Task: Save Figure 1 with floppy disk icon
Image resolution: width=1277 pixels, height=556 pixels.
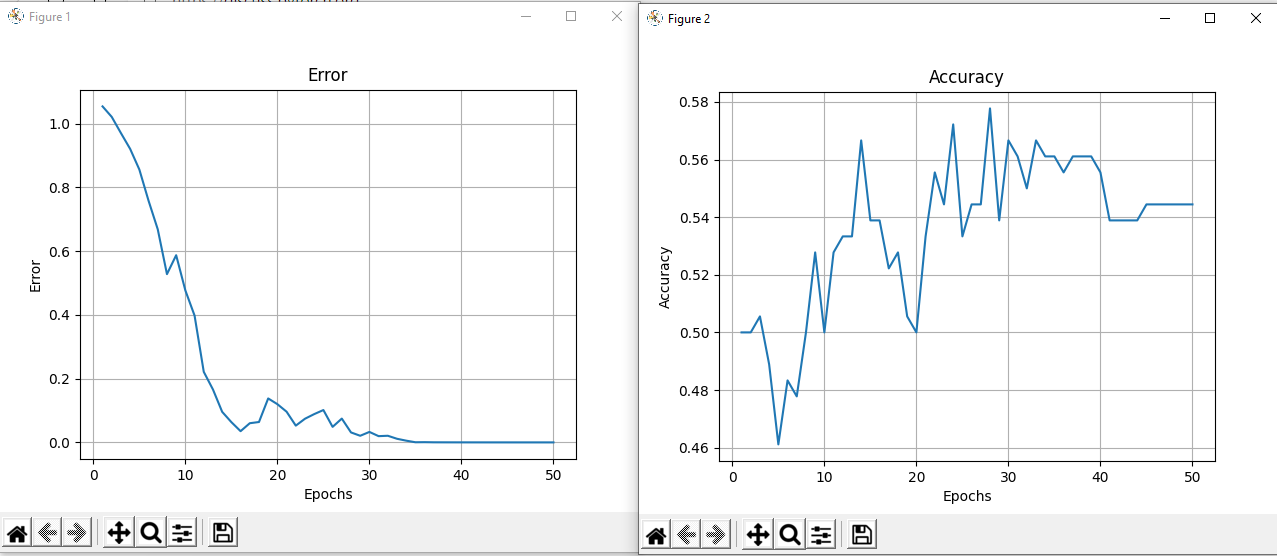Action: 223,532
